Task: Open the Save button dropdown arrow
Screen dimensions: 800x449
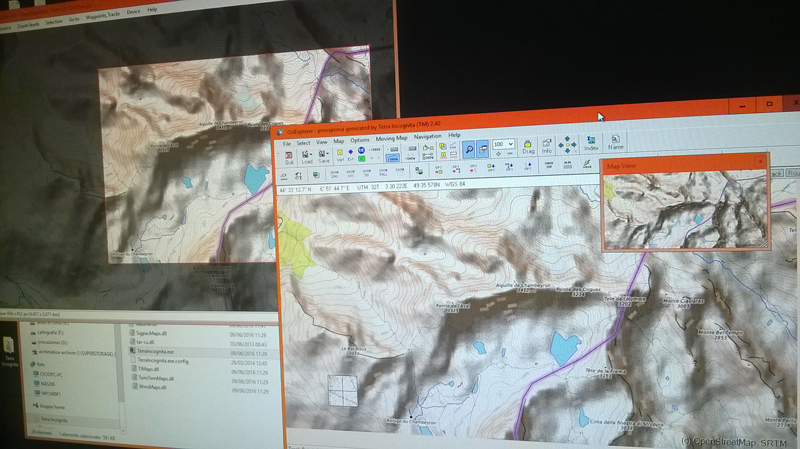Action: point(328,154)
